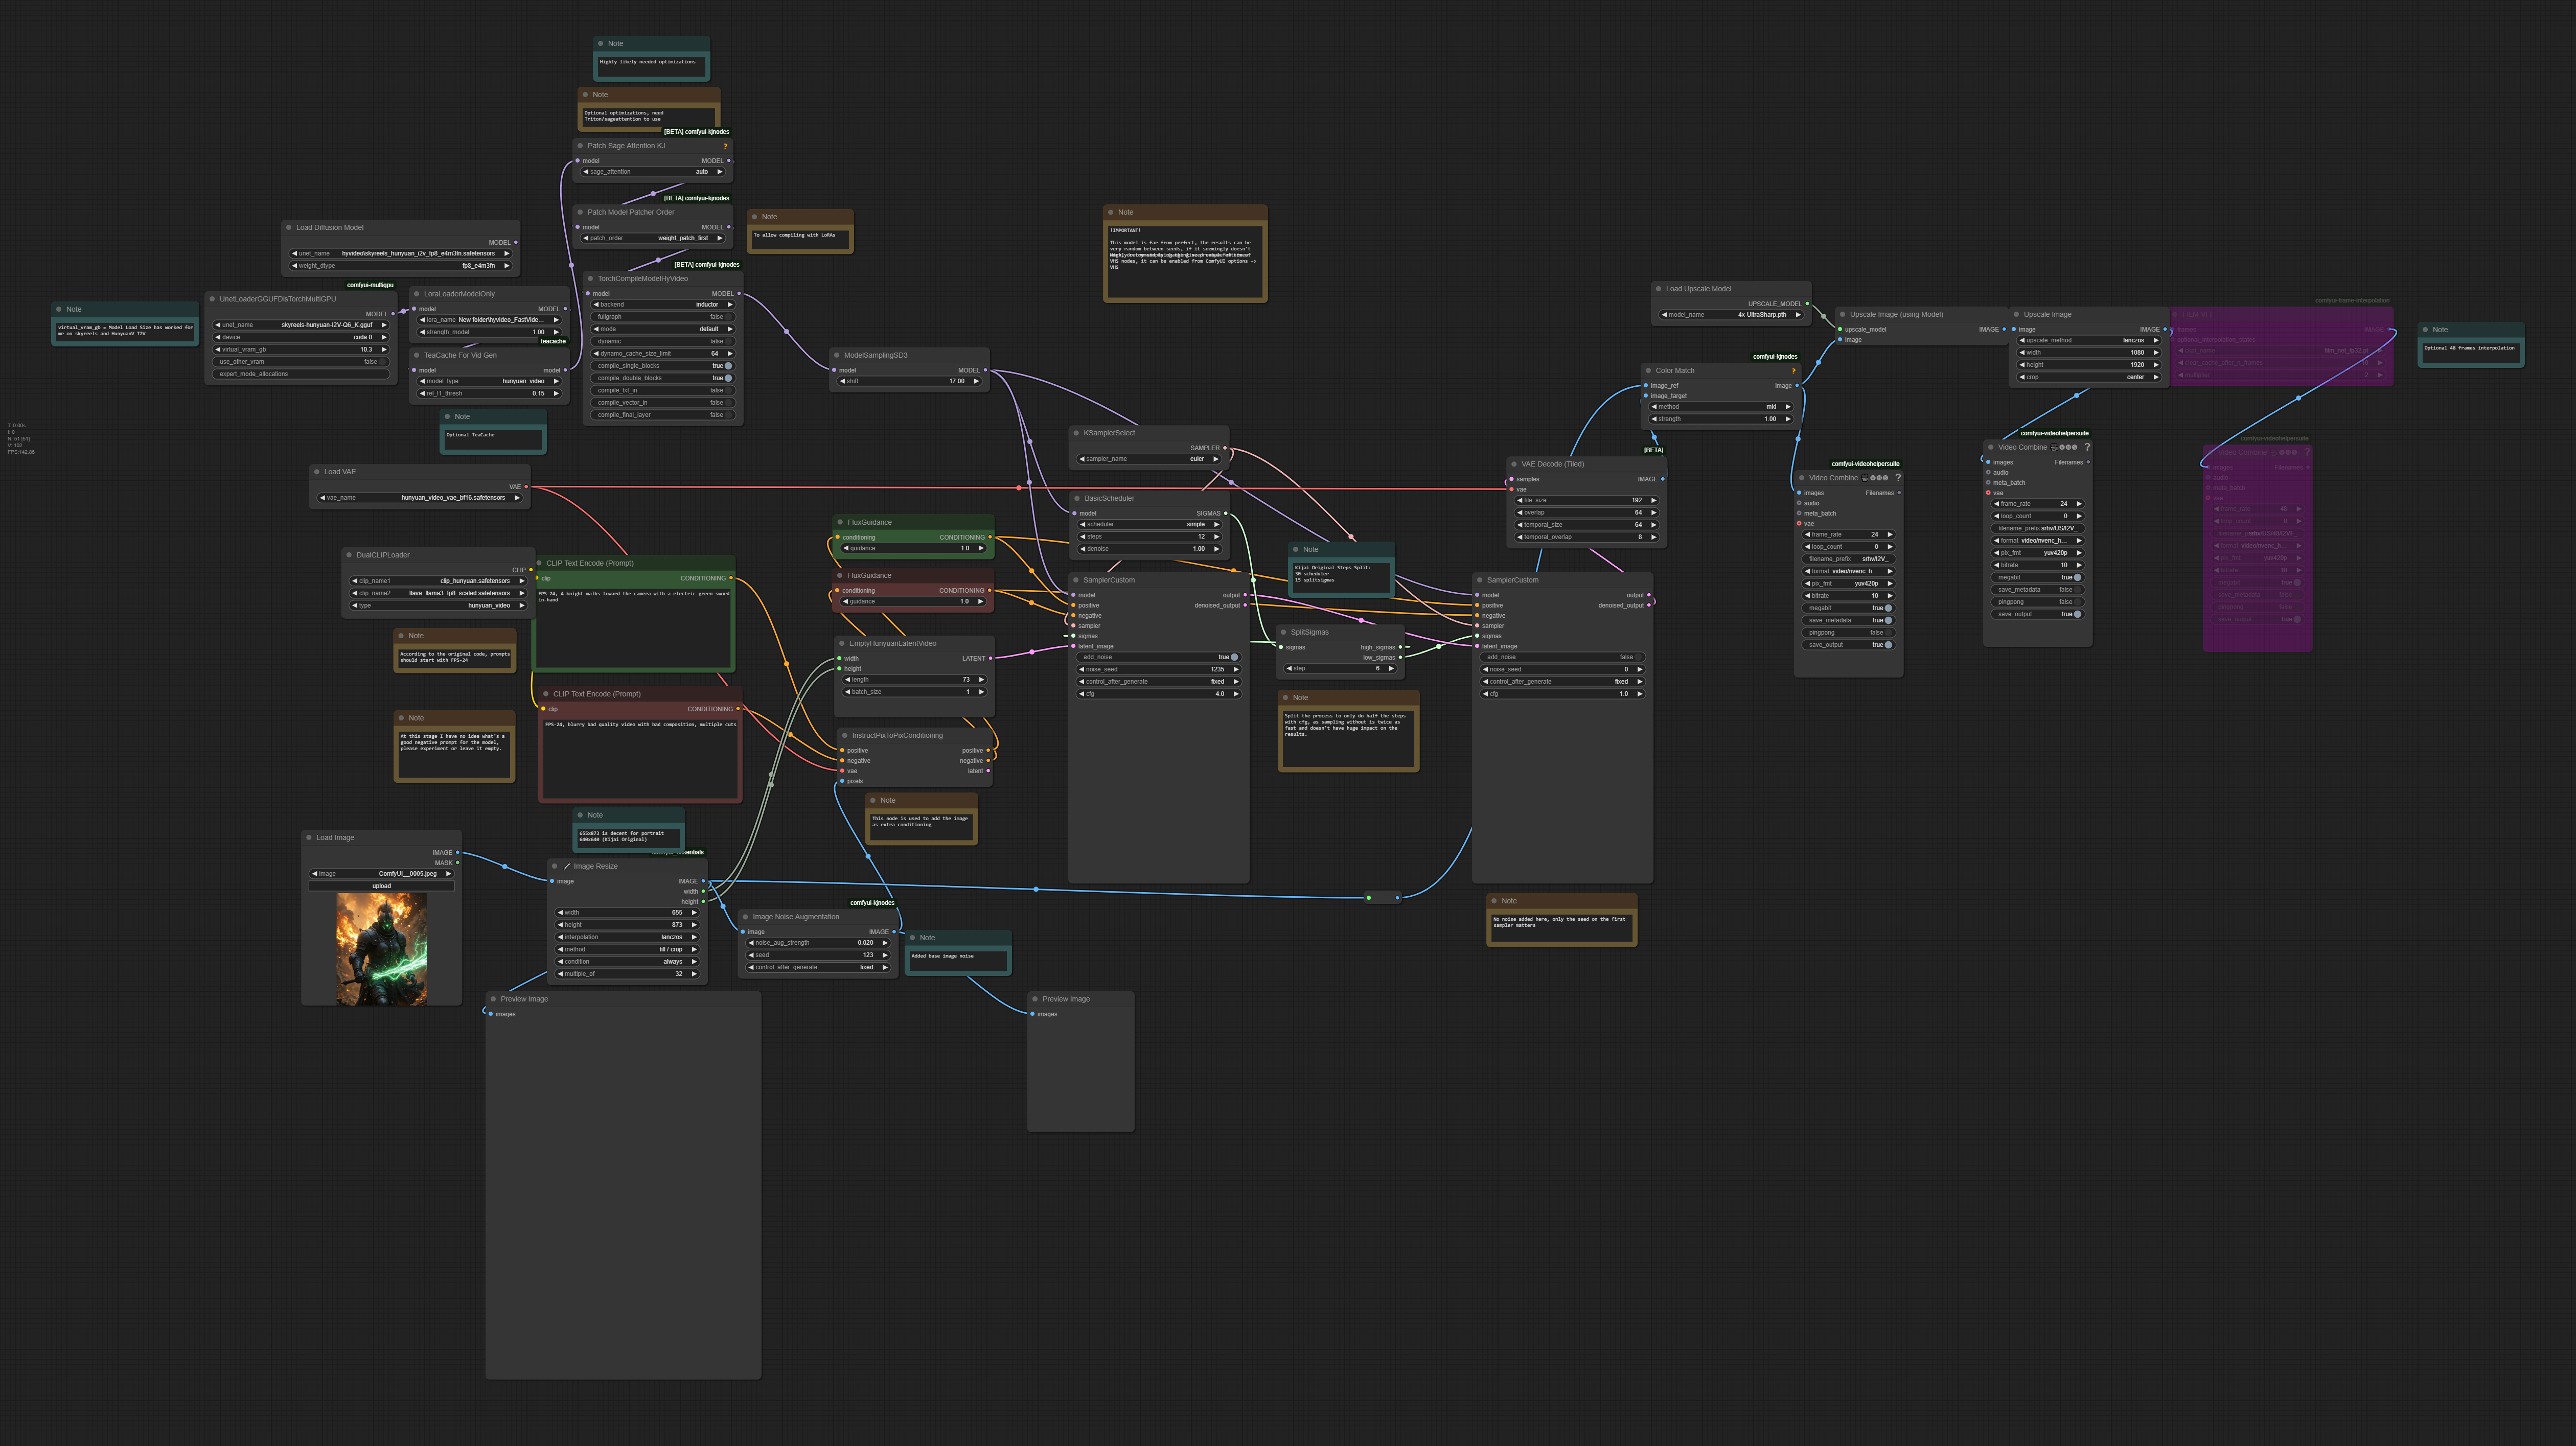Screen dimensions: 2576x1446
Task: Select the Load Diffusion Model node title
Action: 330,228
